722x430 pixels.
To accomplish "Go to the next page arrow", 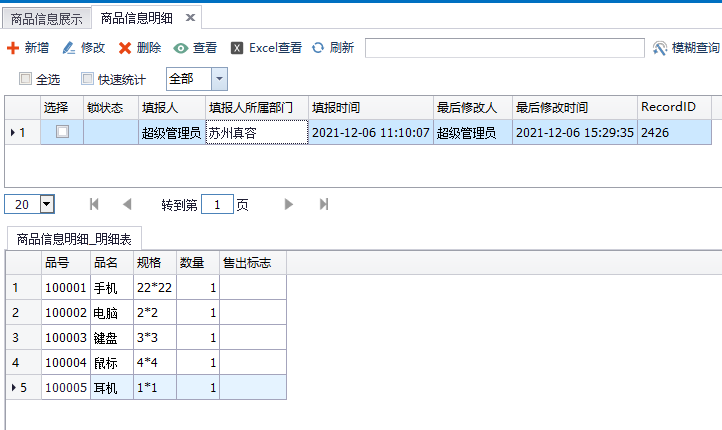I will 289,204.
